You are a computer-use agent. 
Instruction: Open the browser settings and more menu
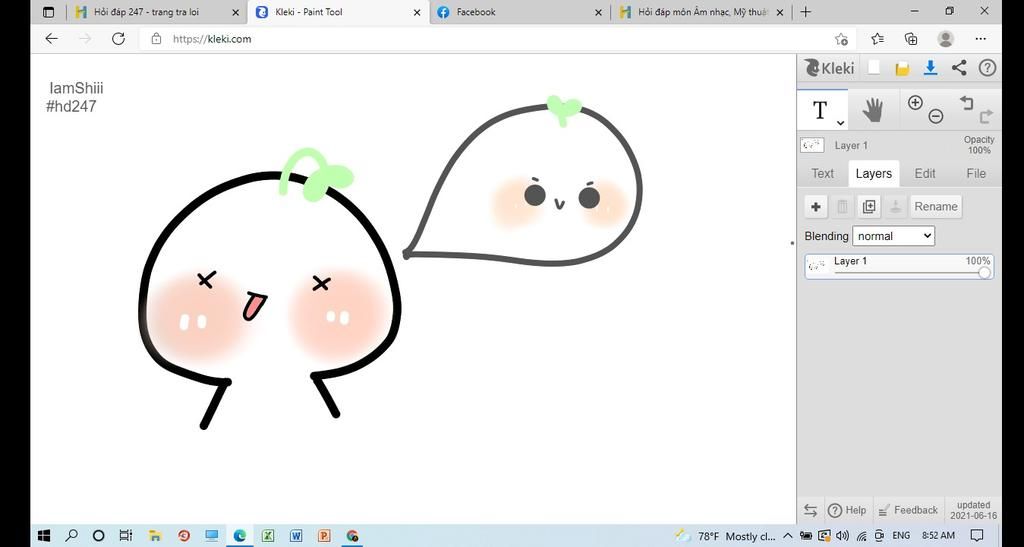pos(980,39)
